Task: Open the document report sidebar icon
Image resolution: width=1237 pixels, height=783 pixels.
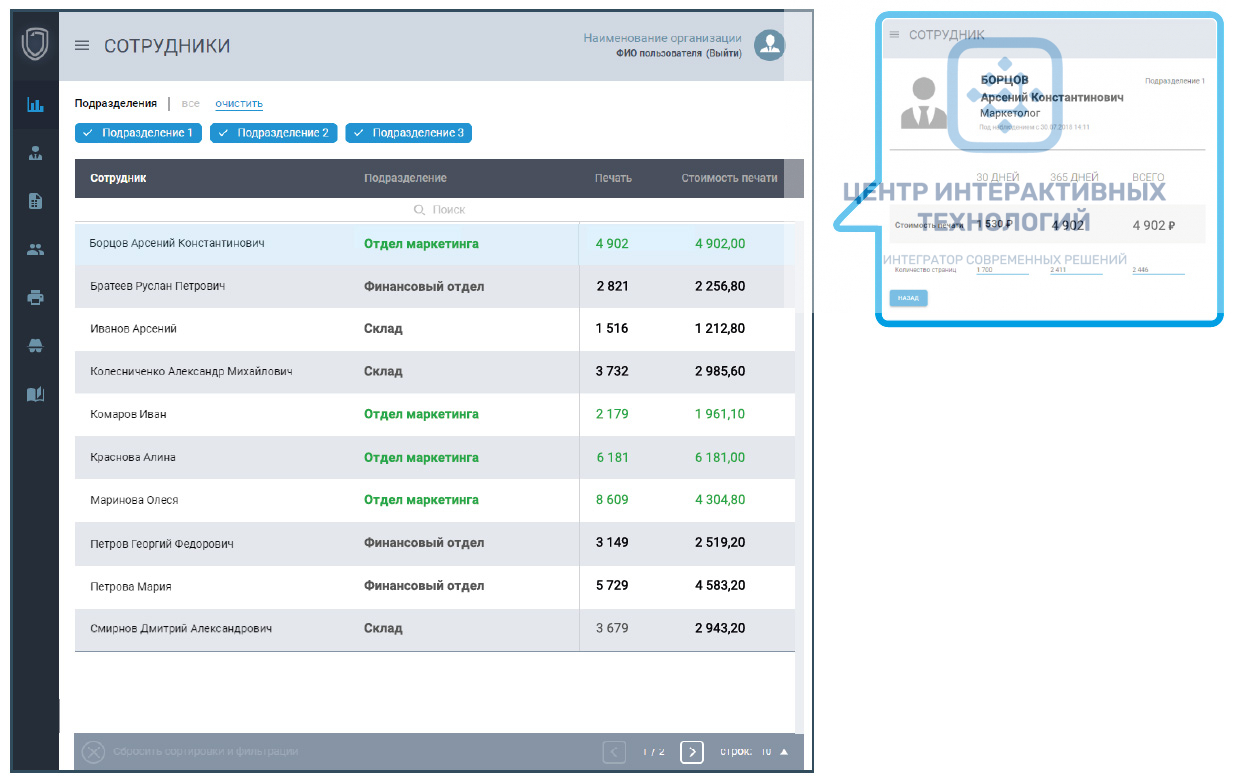Action: pyautogui.click(x=35, y=201)
